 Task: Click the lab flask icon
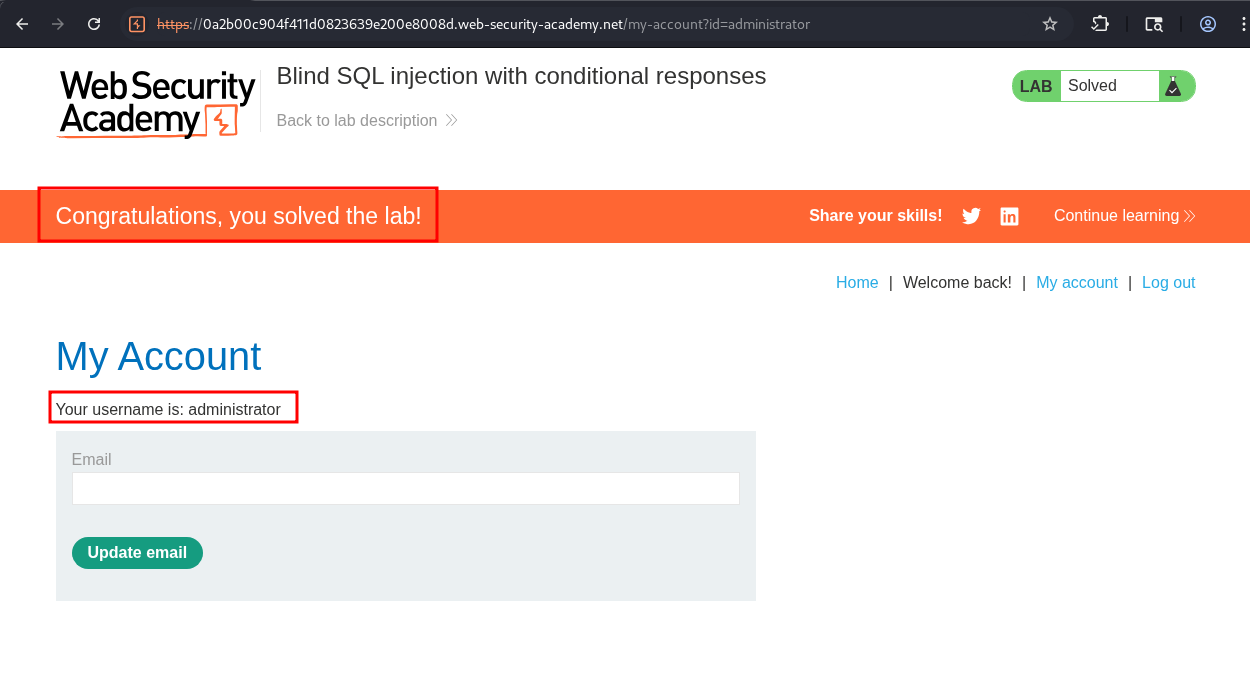tap(1173, 86)
